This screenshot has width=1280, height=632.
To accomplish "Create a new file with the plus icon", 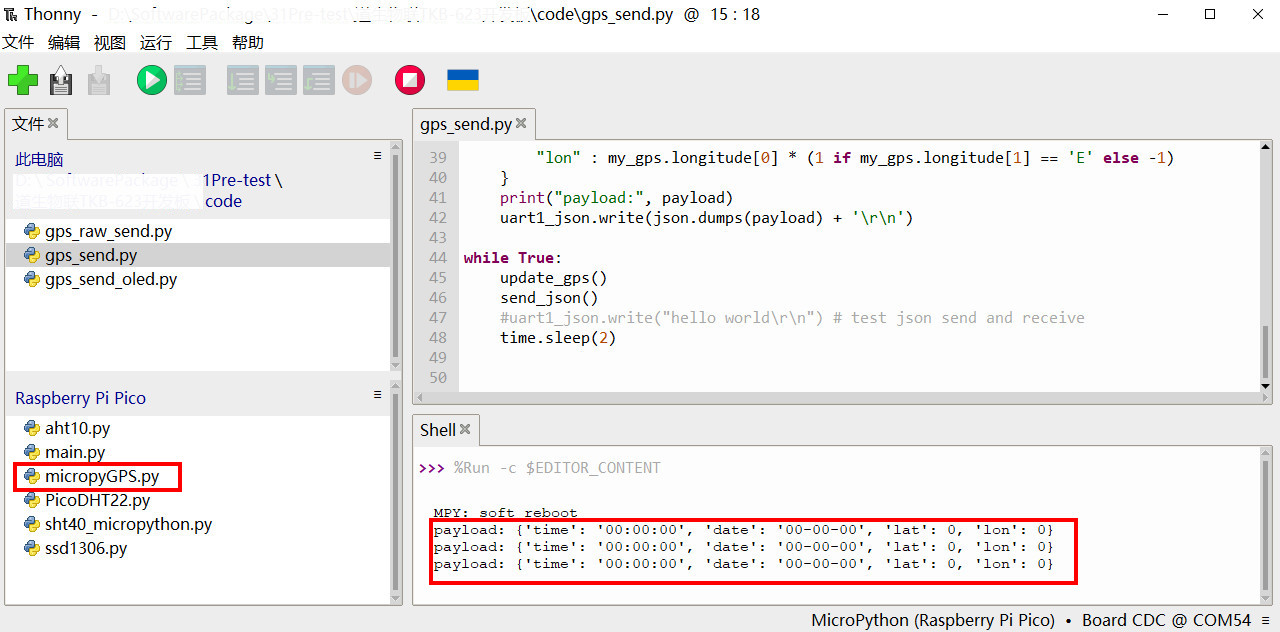I will (22, 79).
